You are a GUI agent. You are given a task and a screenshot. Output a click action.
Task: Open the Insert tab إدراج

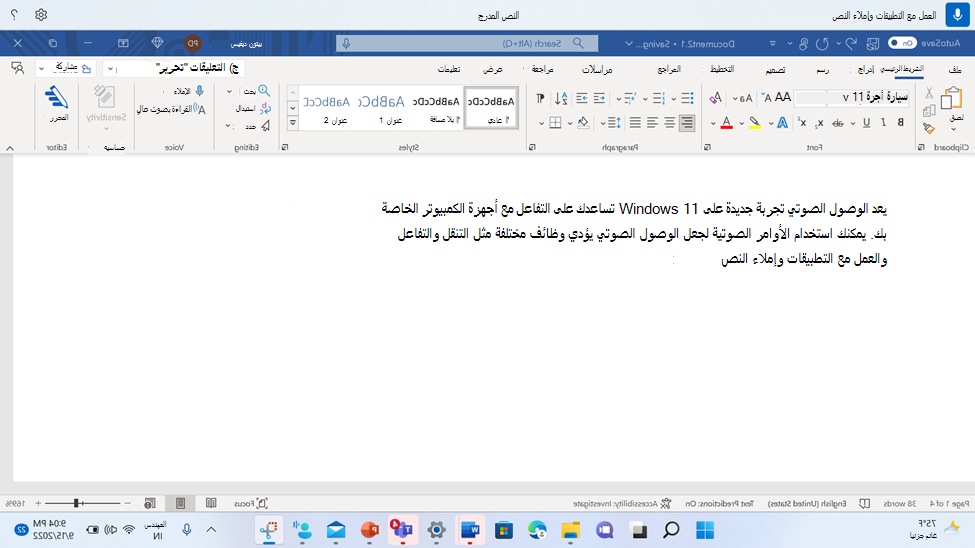click(866, 70)
